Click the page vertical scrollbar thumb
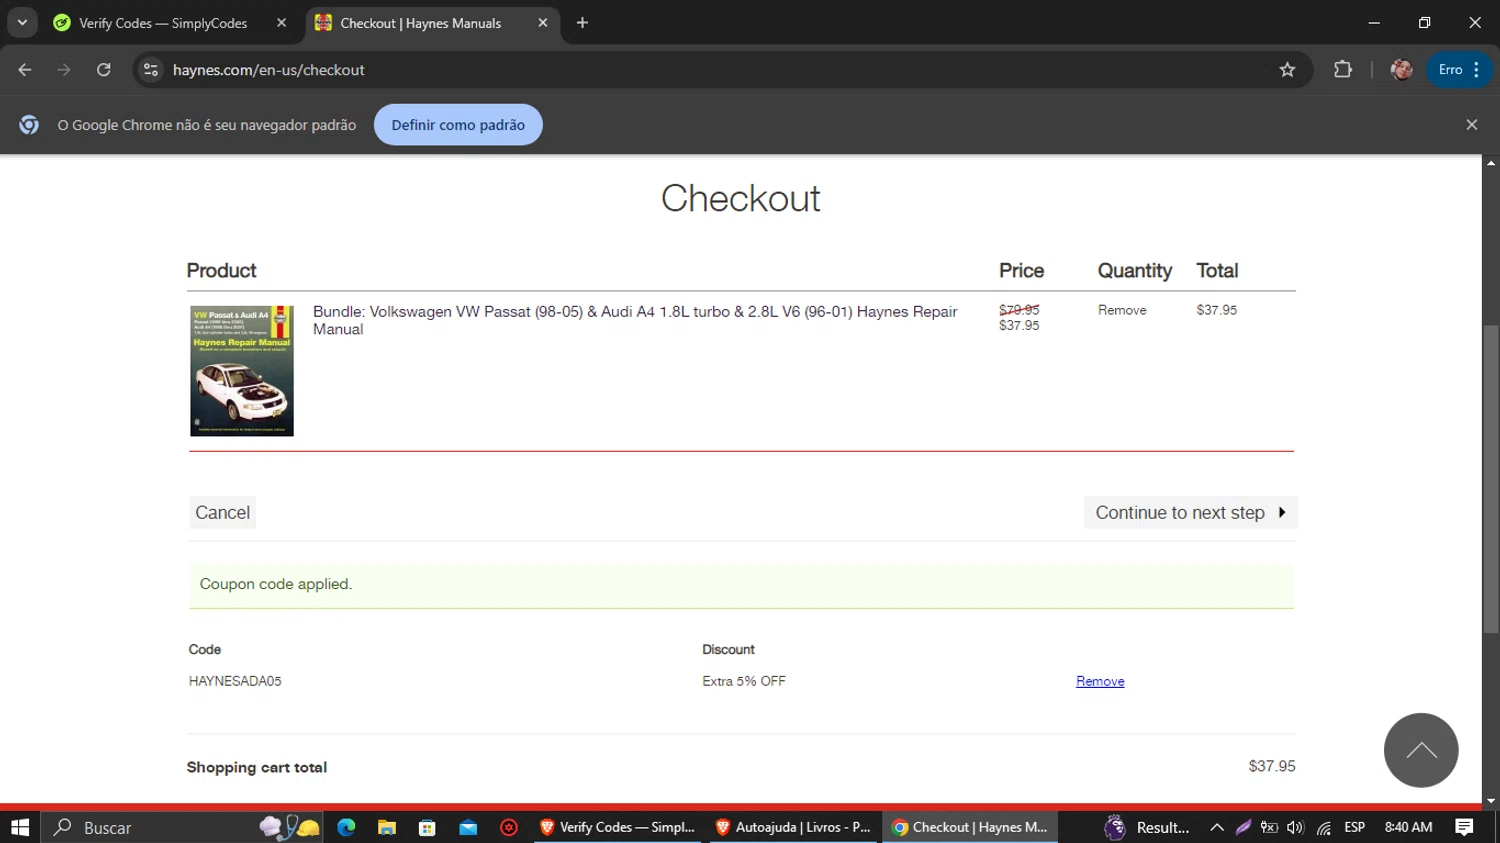Viewport: 1500px width, 843px height. pyautogui.click(x=1491, y=478)
